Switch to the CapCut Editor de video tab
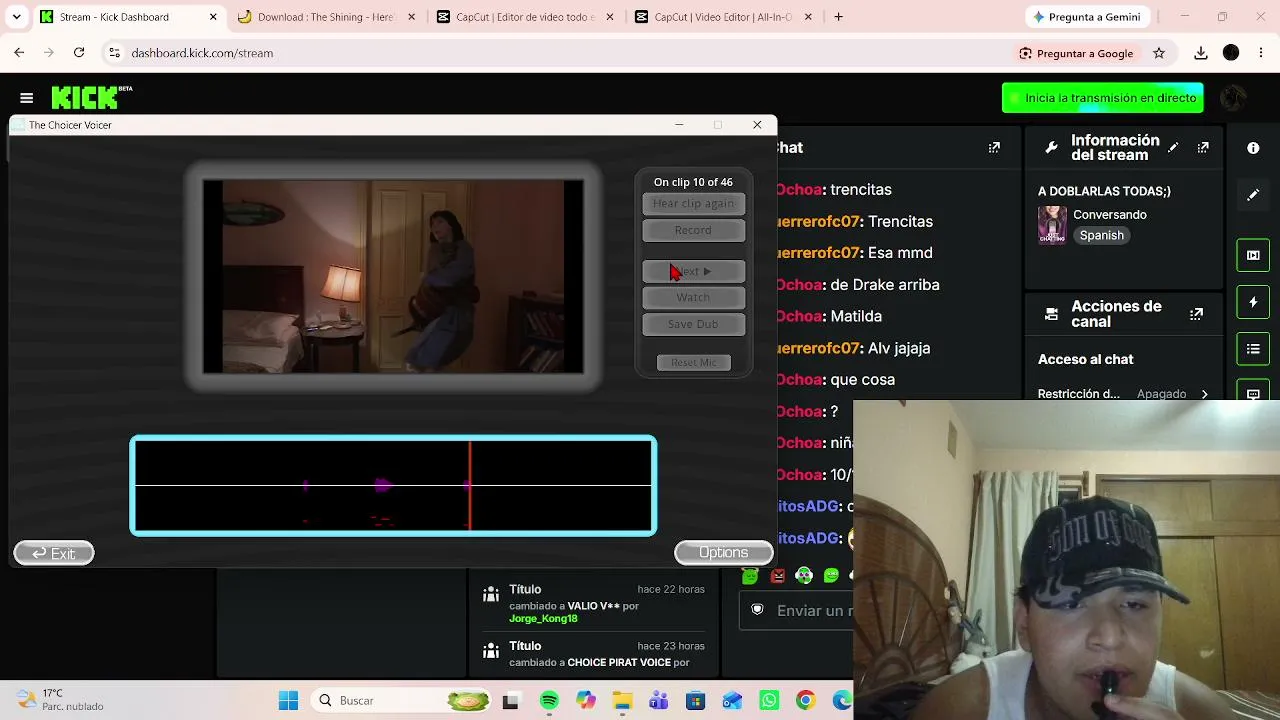The width and height of the screenshot is (1280, 720). tap(525, 17)
